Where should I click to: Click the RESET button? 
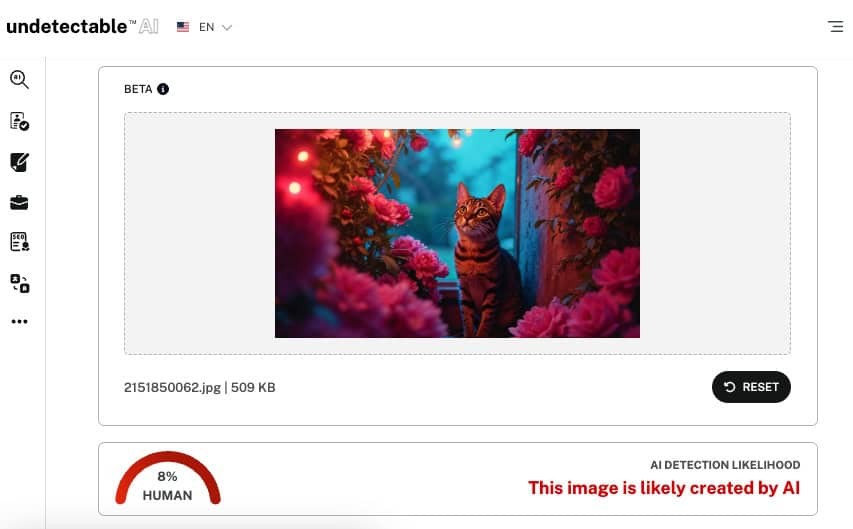pyautogui.click(x=751, y=387)
